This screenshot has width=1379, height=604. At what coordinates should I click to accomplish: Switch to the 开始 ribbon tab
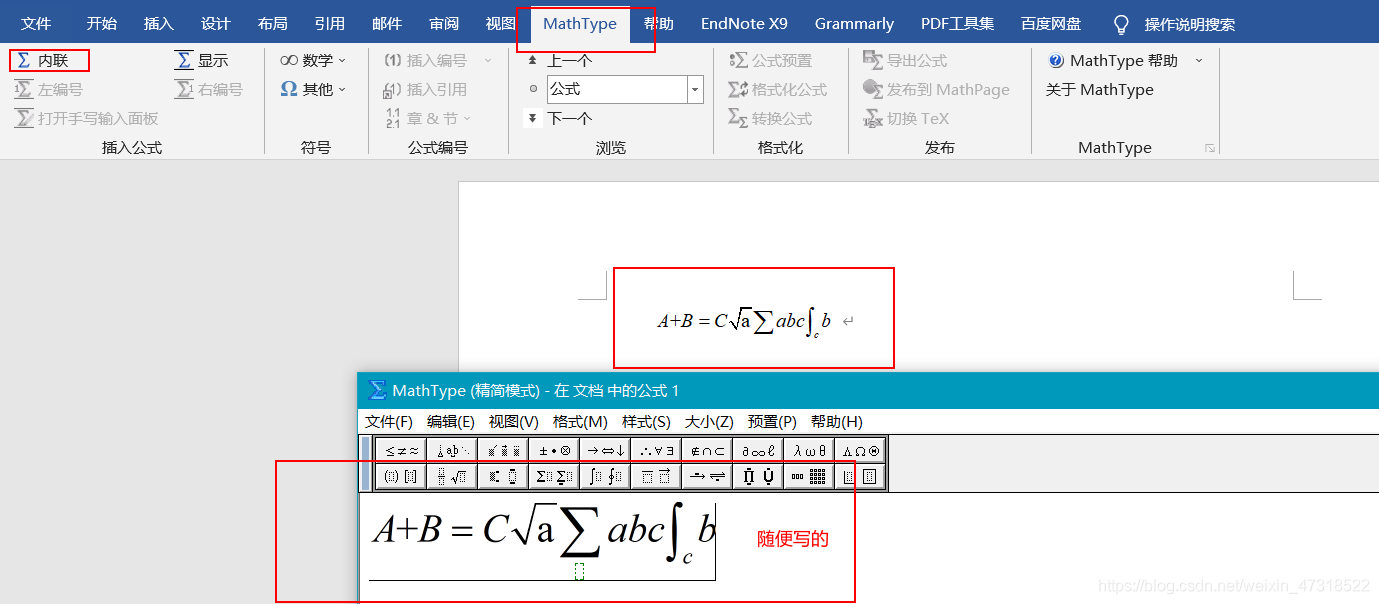[101, 24]
